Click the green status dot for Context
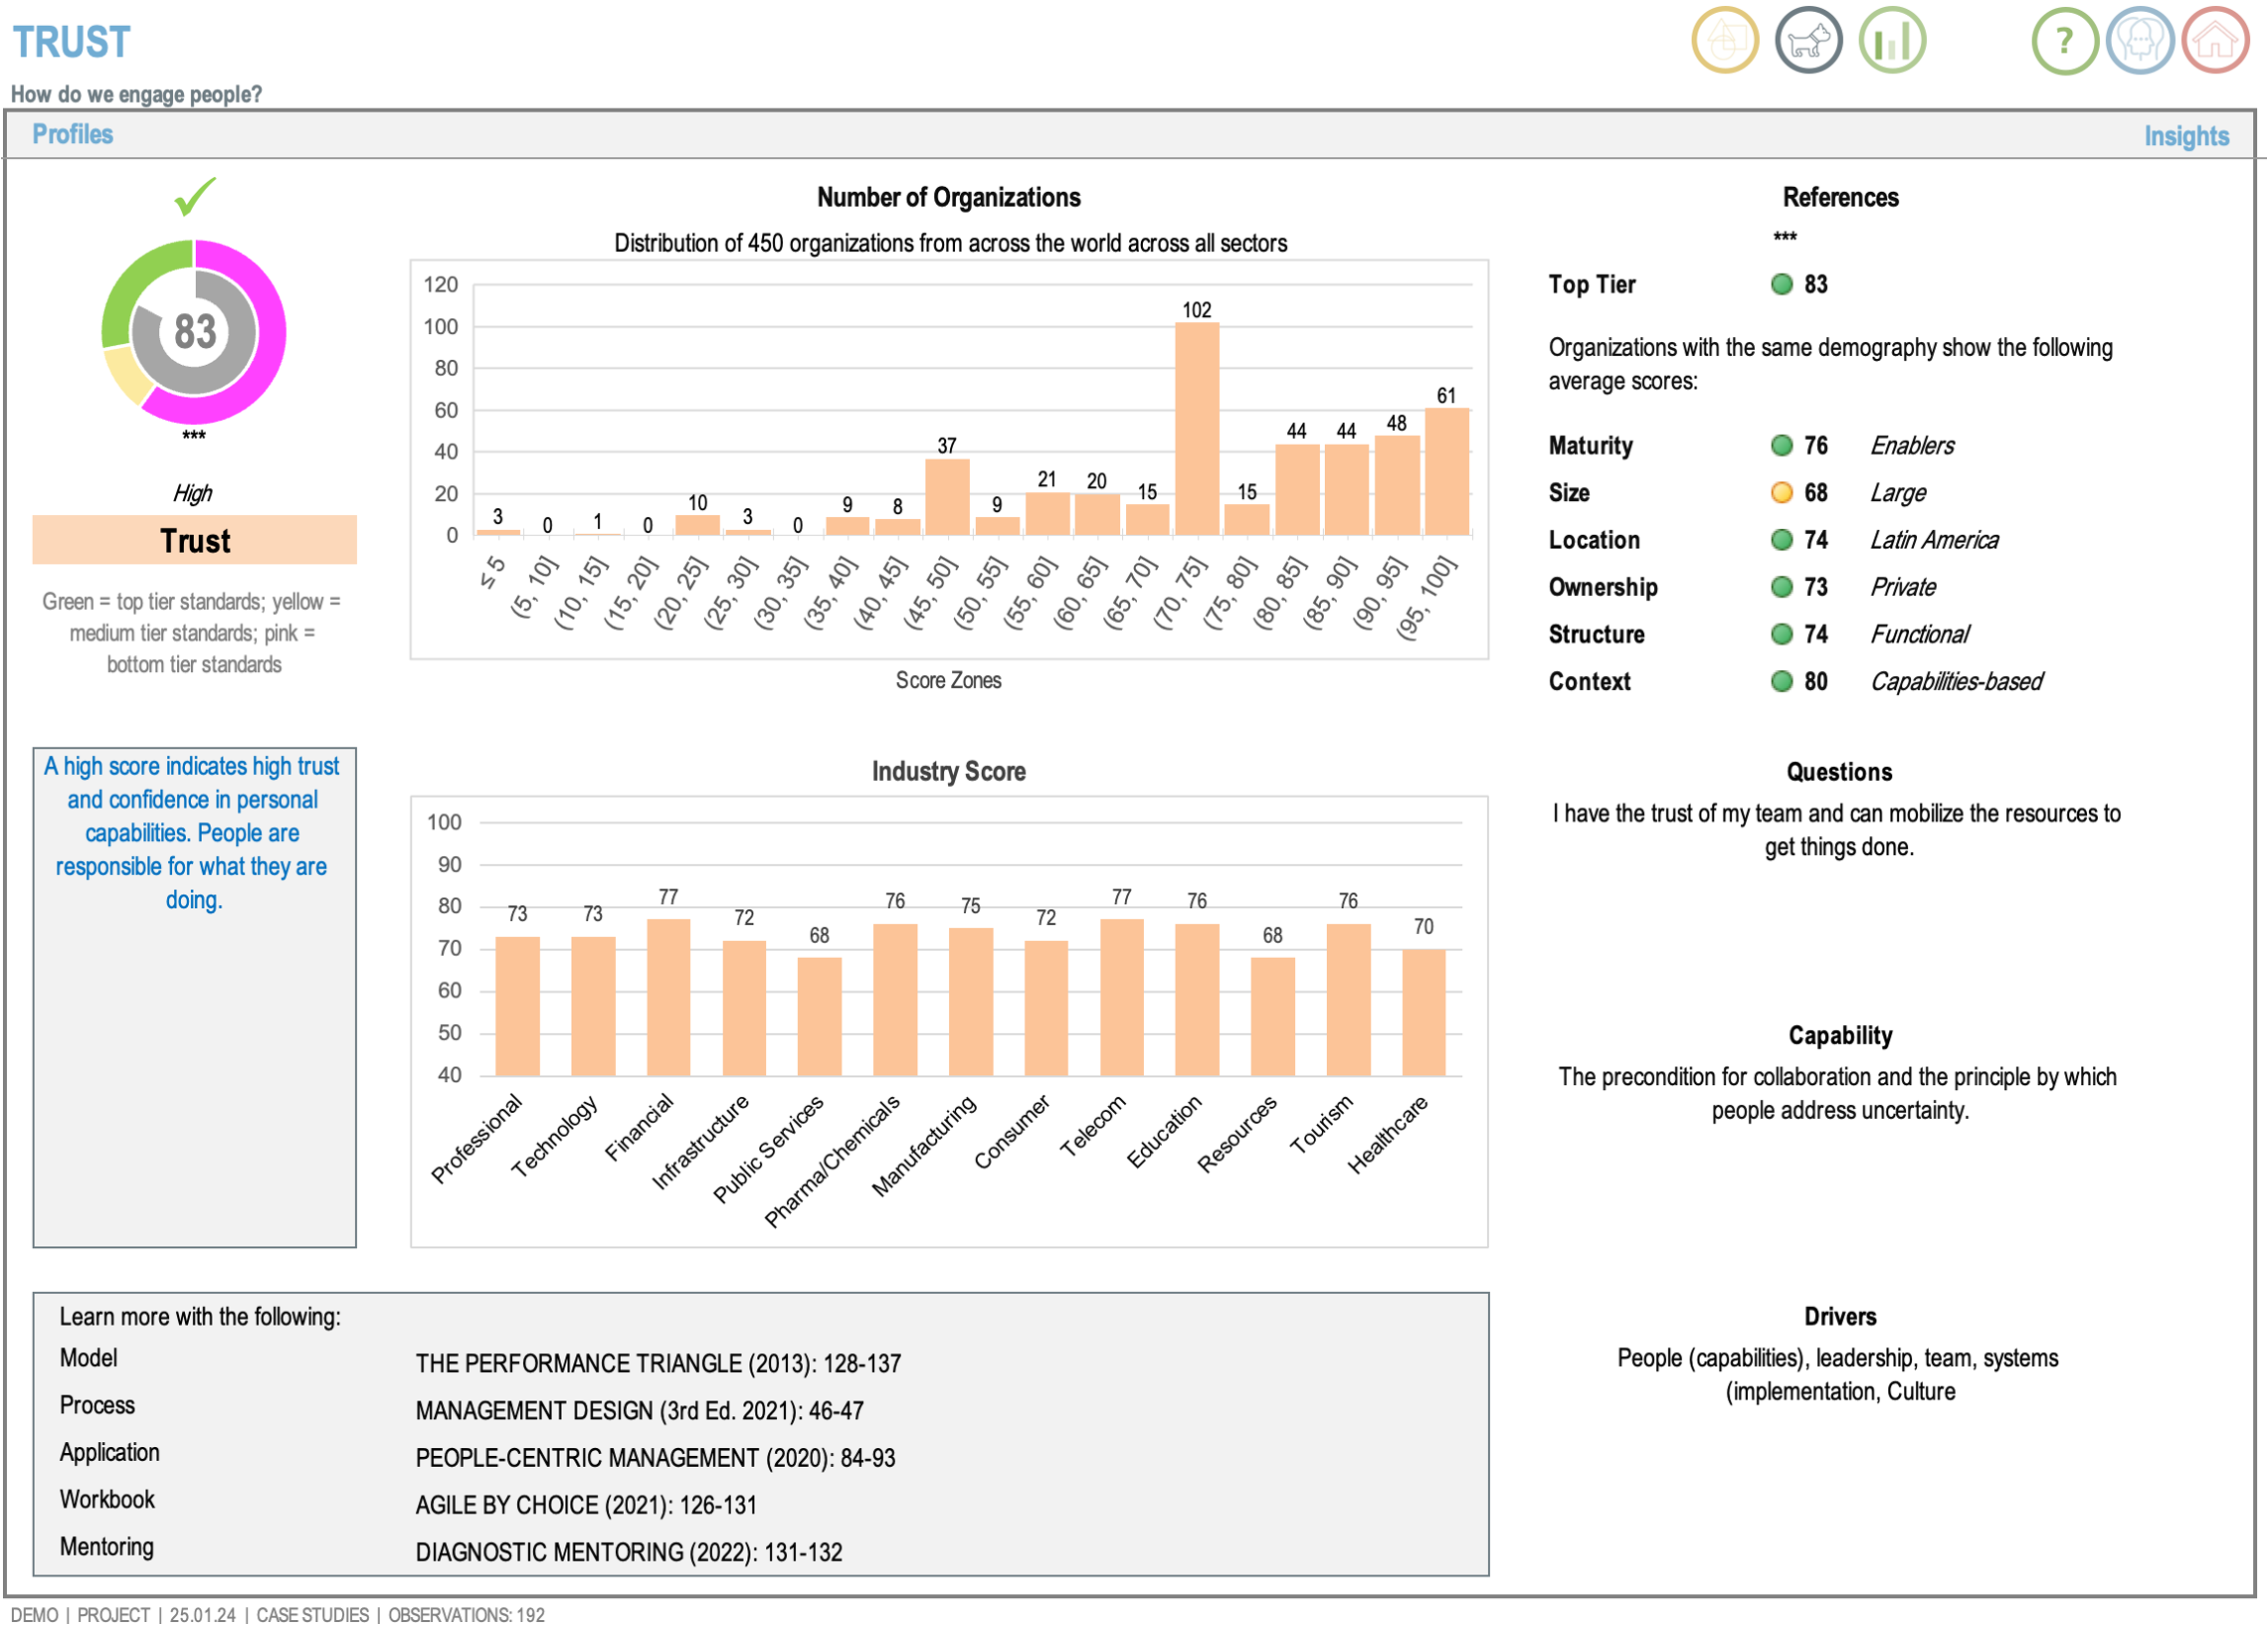Viewport: 2268px width, 1625px height. click(x=1782, y=682)
